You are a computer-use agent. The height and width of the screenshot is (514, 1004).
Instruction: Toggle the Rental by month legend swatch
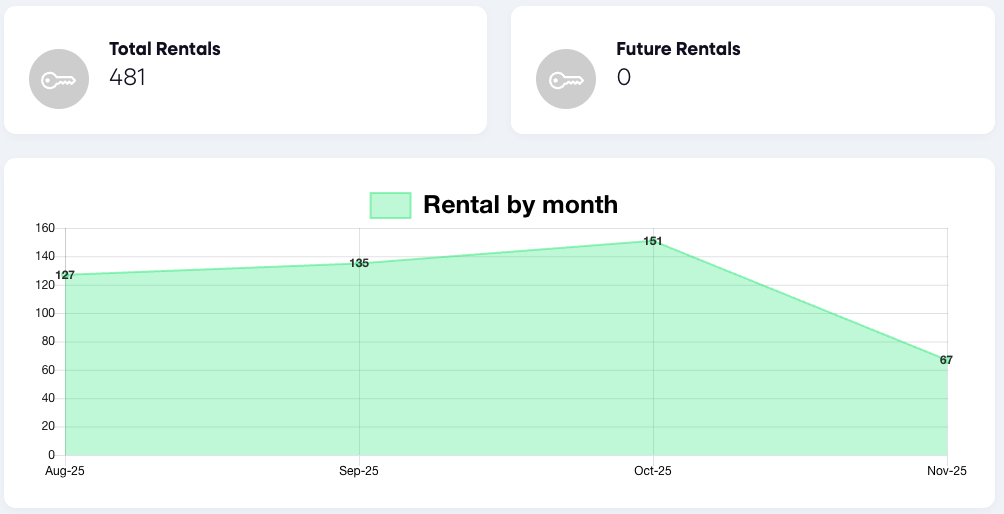point(390,205)
